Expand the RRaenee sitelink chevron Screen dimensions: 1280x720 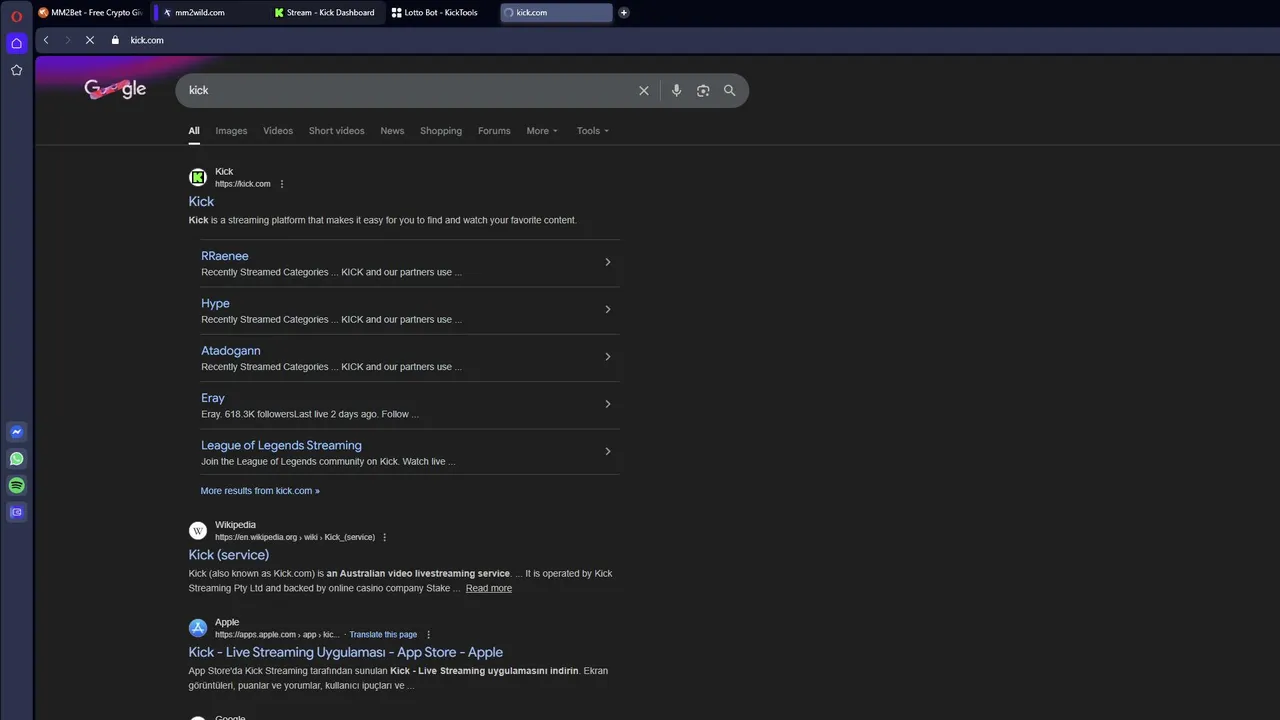click(607, 262)
